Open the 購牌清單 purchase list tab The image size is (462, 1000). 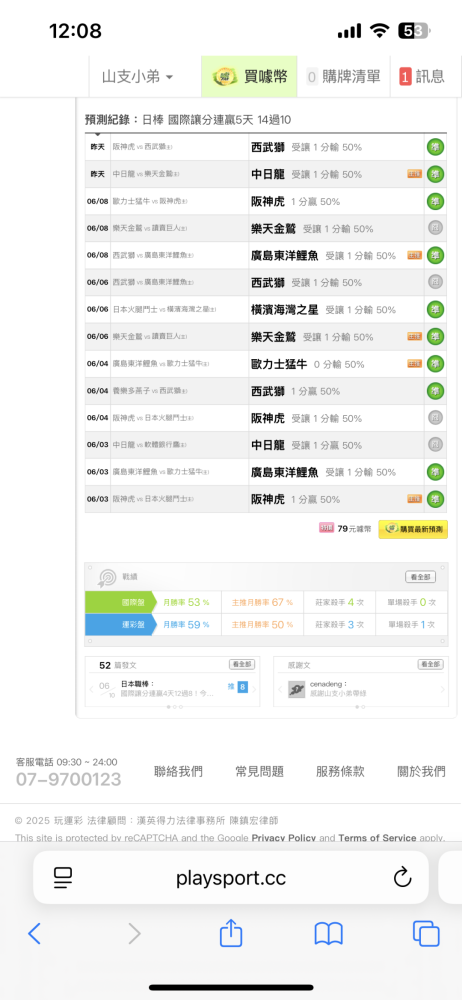click(343, 77)
